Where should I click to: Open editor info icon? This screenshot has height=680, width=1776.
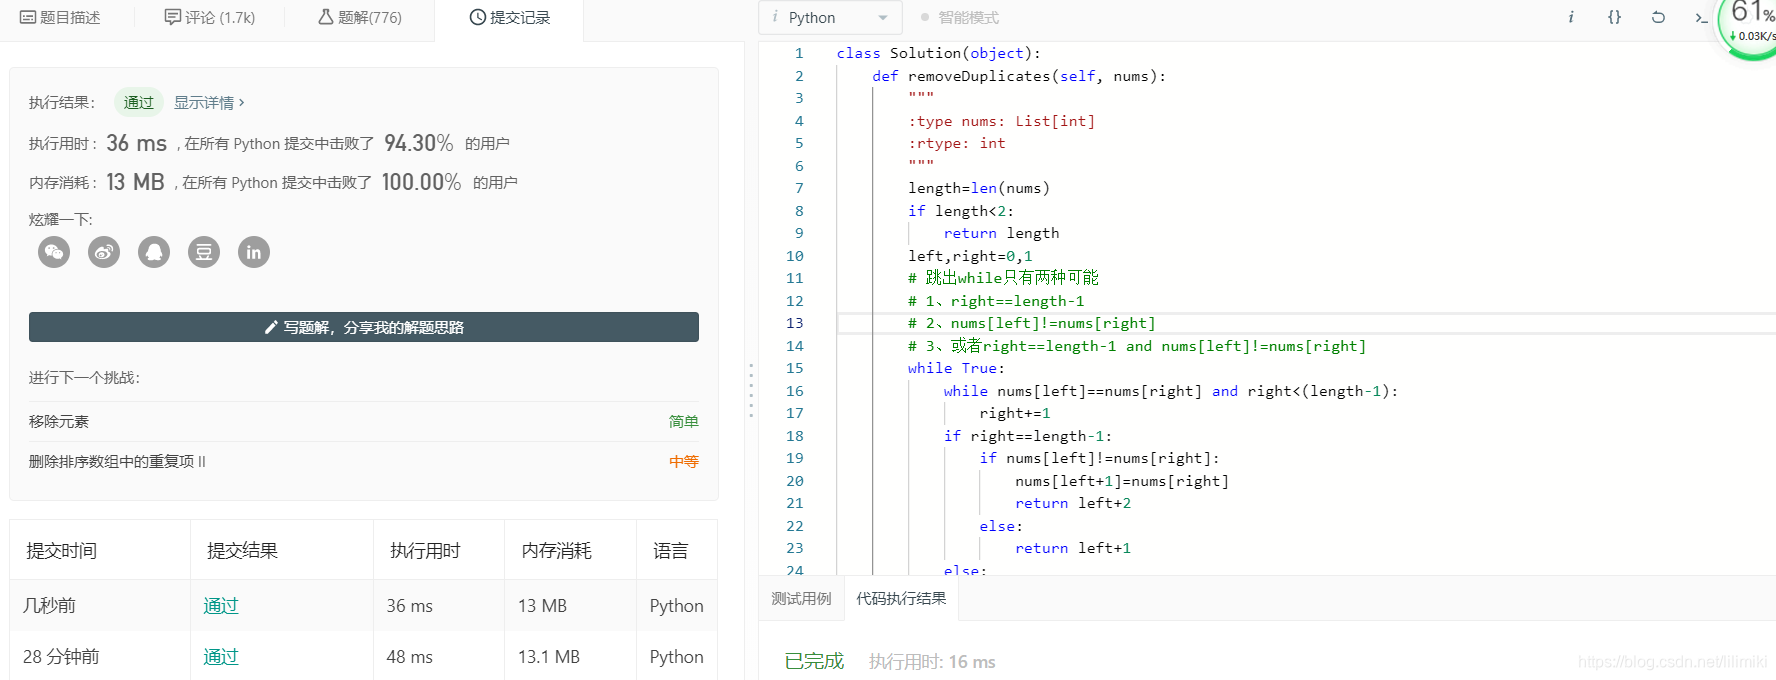[x=1571, y=17]
